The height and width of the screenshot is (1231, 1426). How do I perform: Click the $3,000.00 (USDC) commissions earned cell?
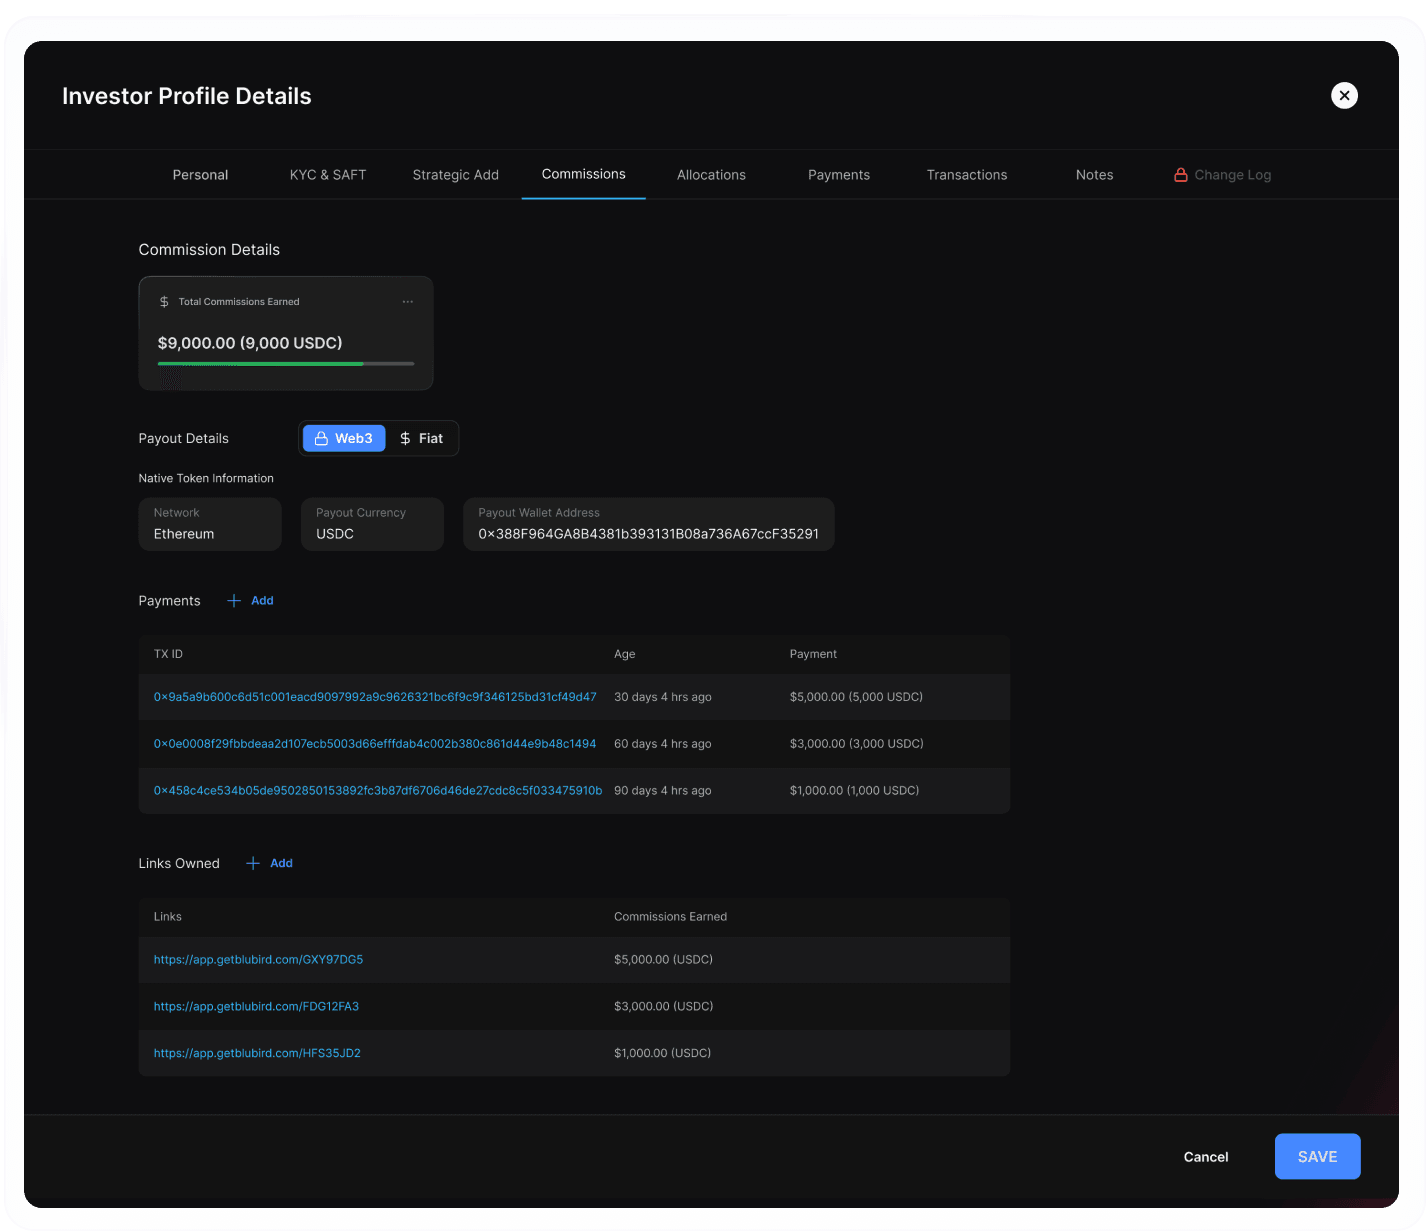click(x=664, y=1007)
